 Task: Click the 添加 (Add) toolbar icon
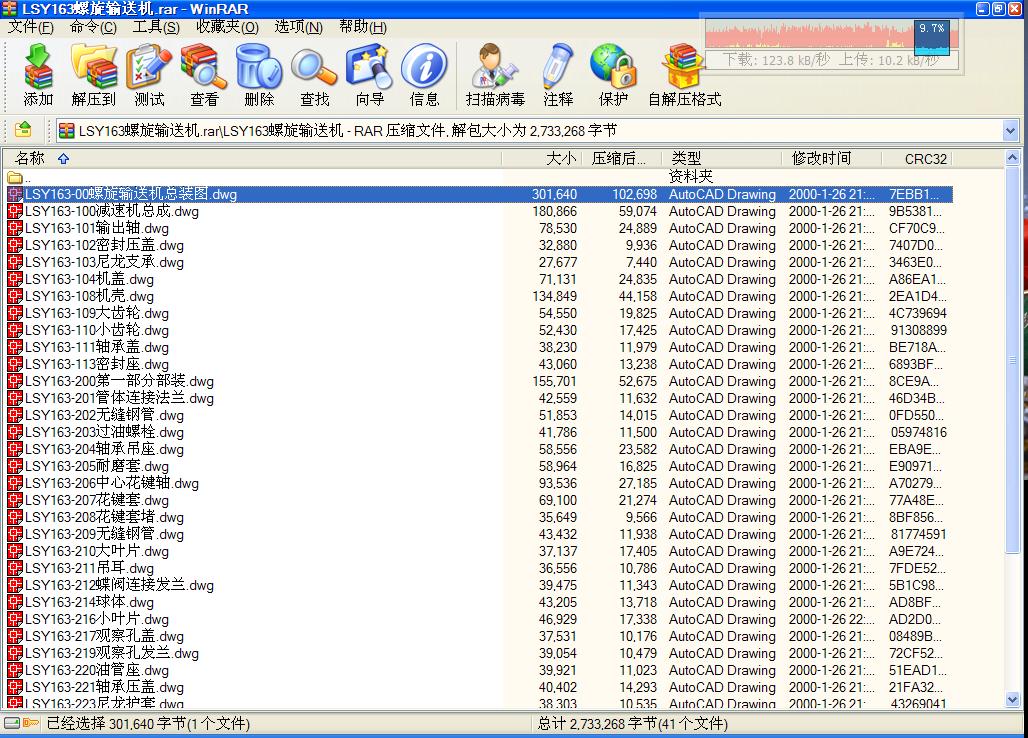click(x=38, y=67)
